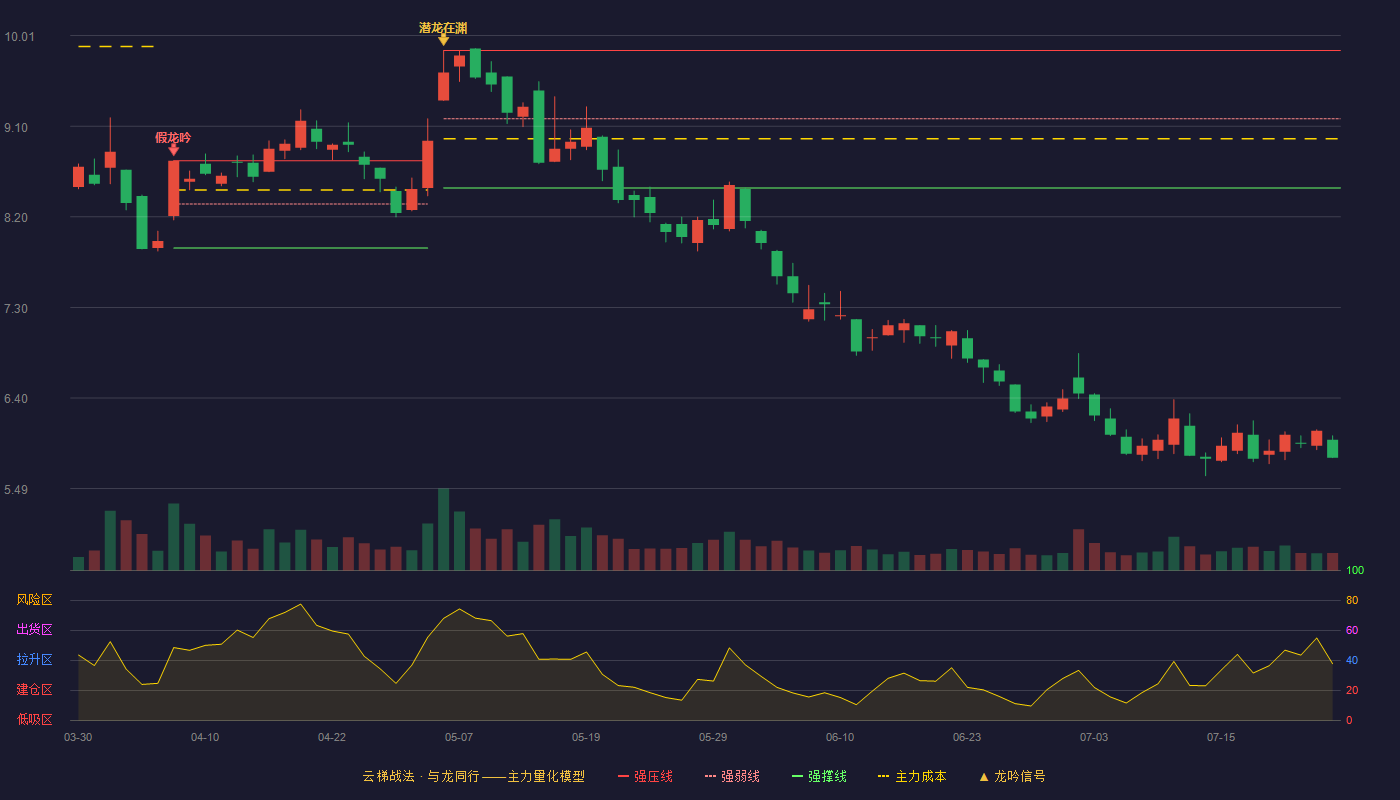Select the 风险区 zone label
The image size is (1400, 800).
point(34,600)
